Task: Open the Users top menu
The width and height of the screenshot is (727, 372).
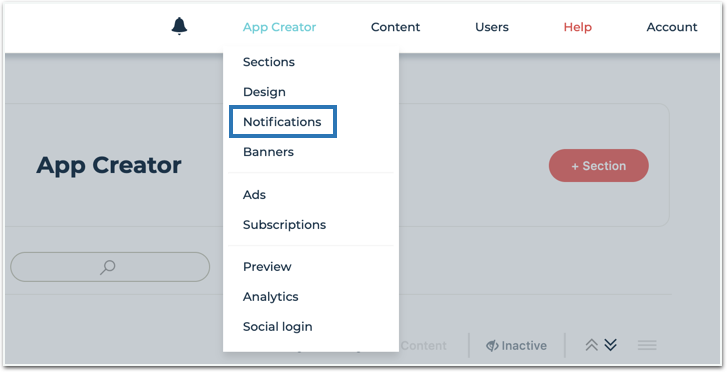Action: click(x=492, y=27)
